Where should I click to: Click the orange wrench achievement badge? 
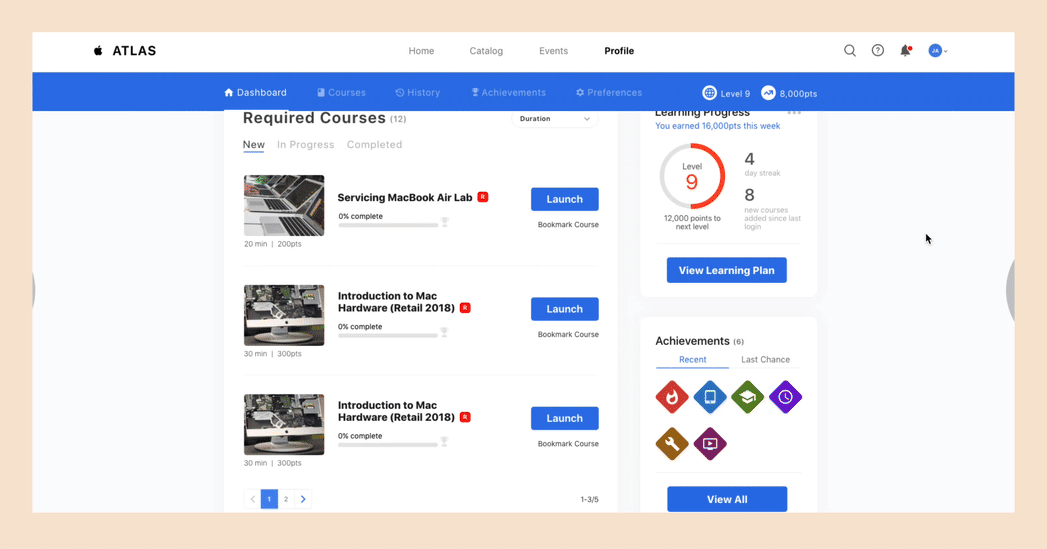click(x=672, y=443)
